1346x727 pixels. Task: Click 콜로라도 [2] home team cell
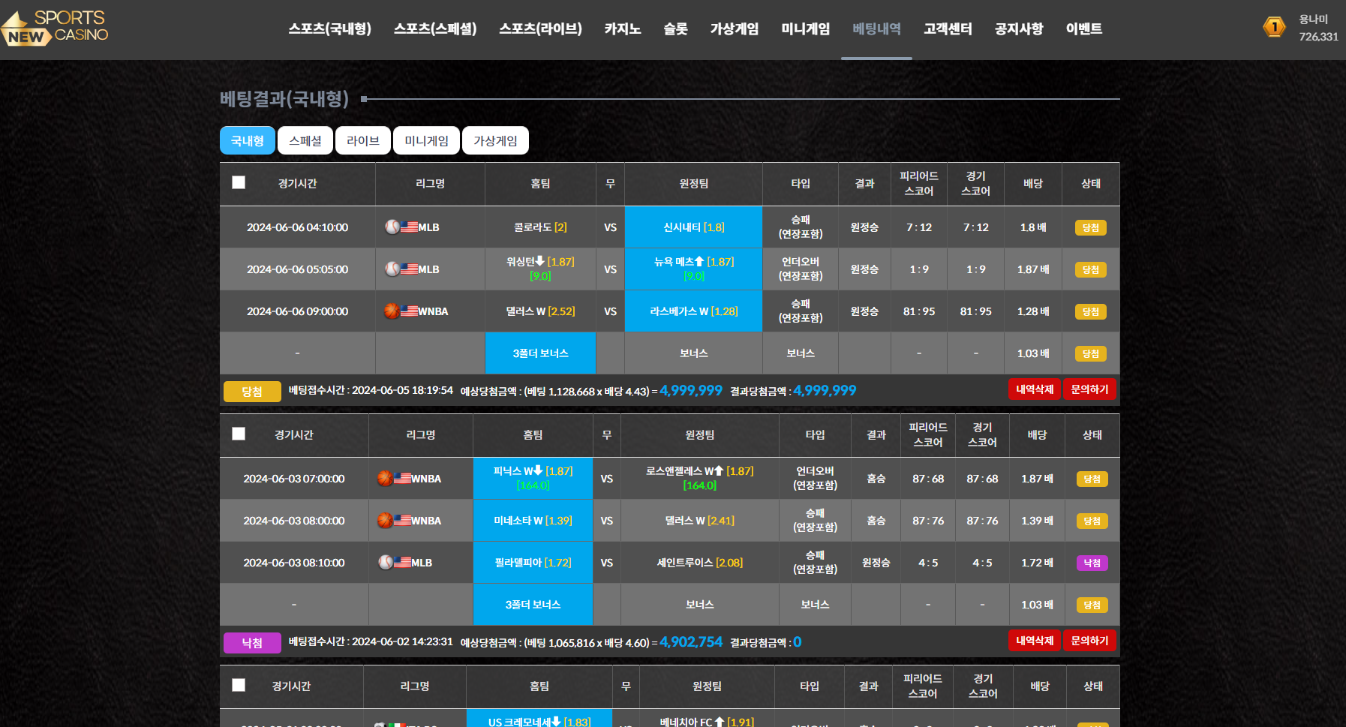pyautogui.click(x=540, y=227)
